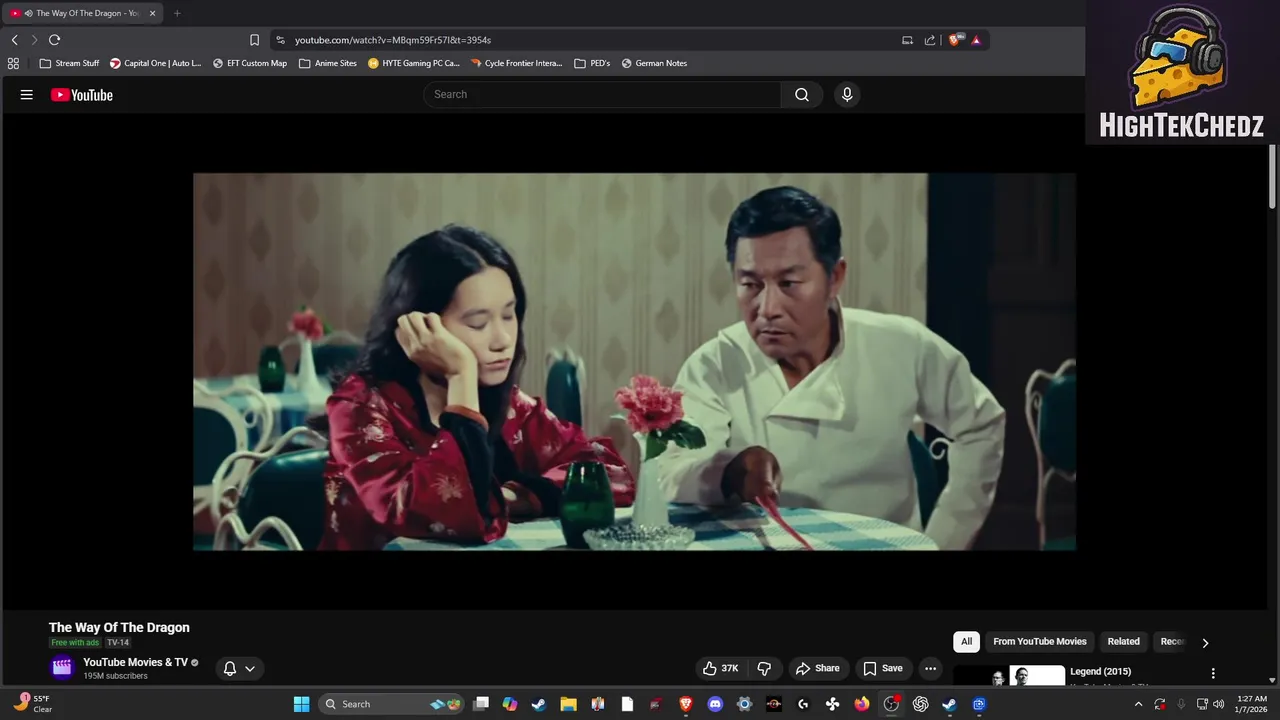Click the Brave Shields lion icon
1280x720 pixels.
[956, 40]
